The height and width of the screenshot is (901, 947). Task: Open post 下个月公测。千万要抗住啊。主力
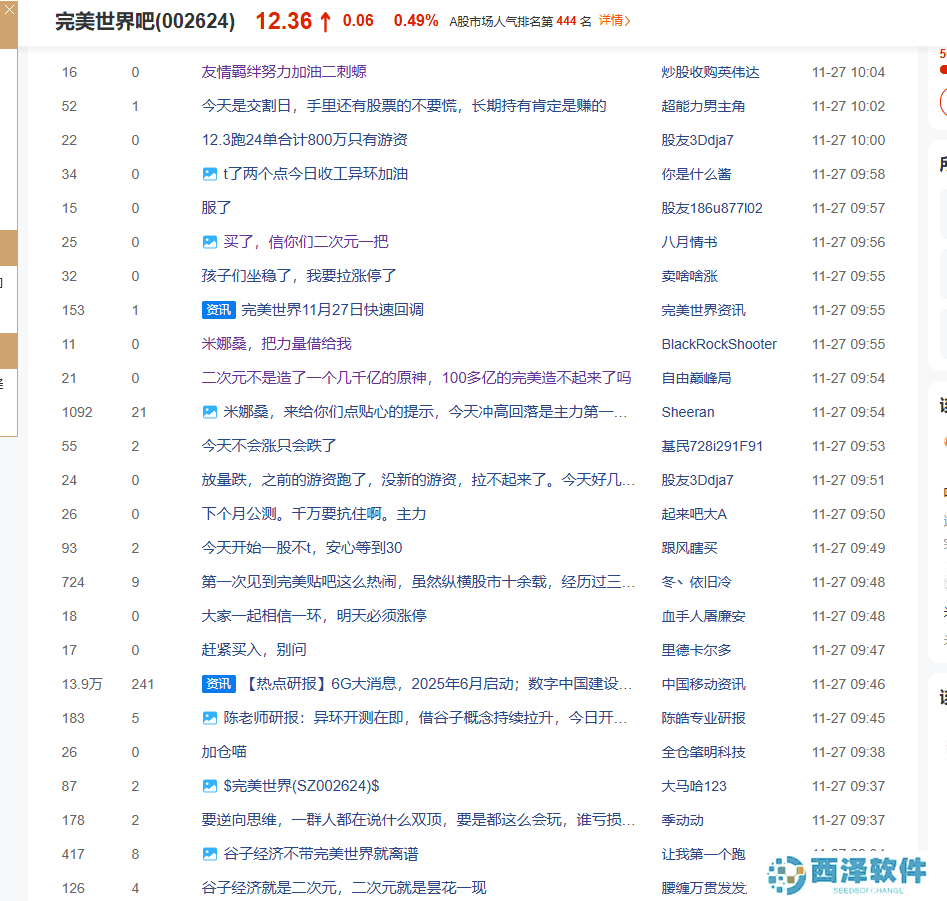click(x=313, y=514)
